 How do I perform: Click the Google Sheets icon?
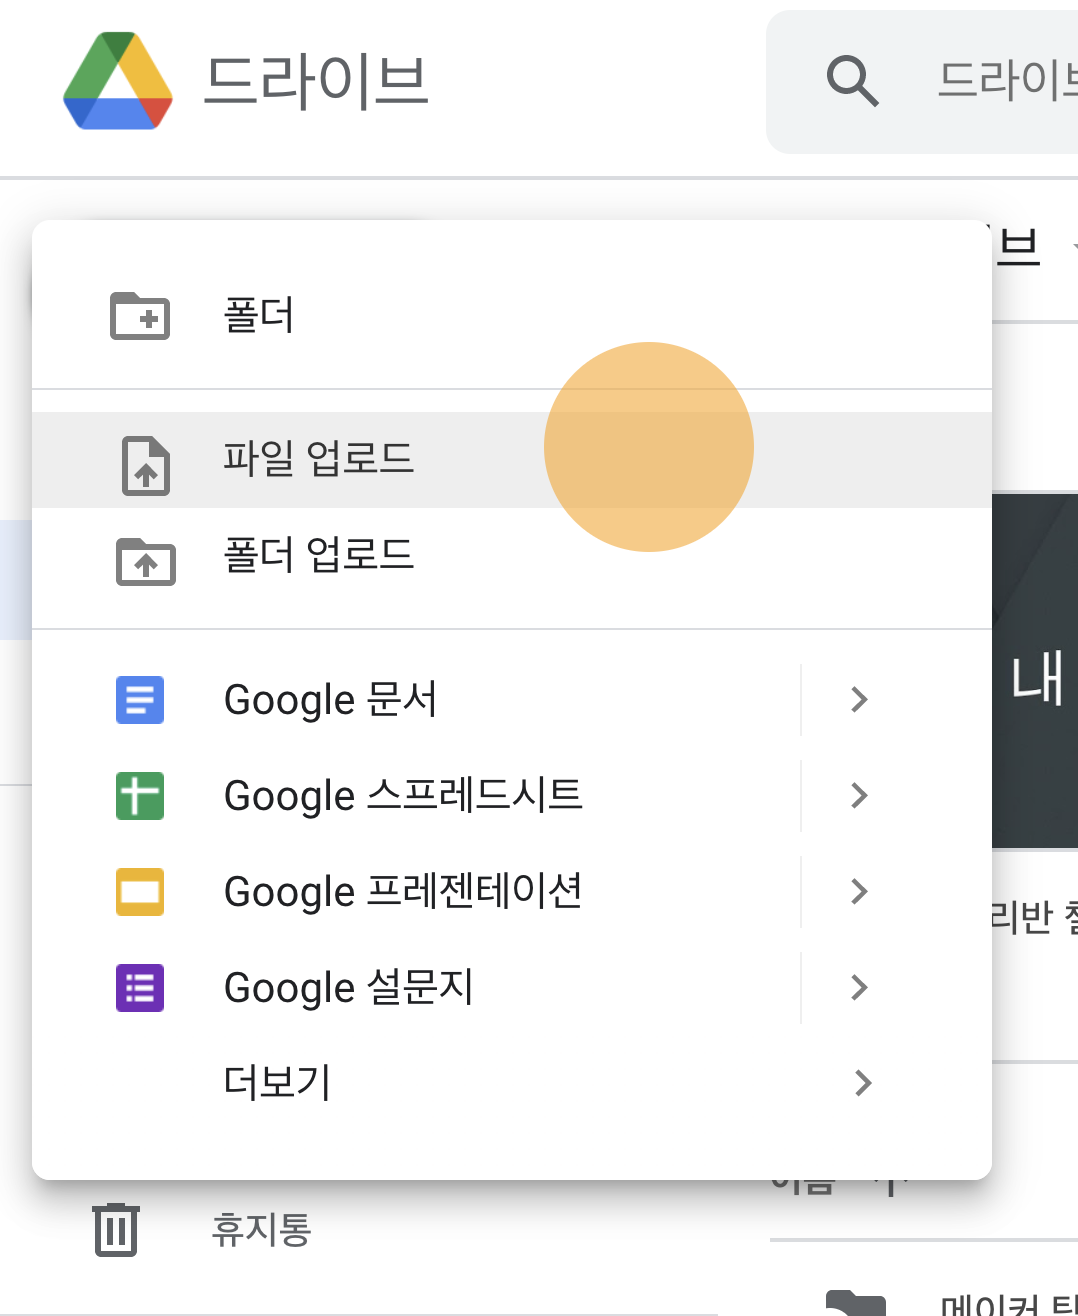click(x=140, y=796)
